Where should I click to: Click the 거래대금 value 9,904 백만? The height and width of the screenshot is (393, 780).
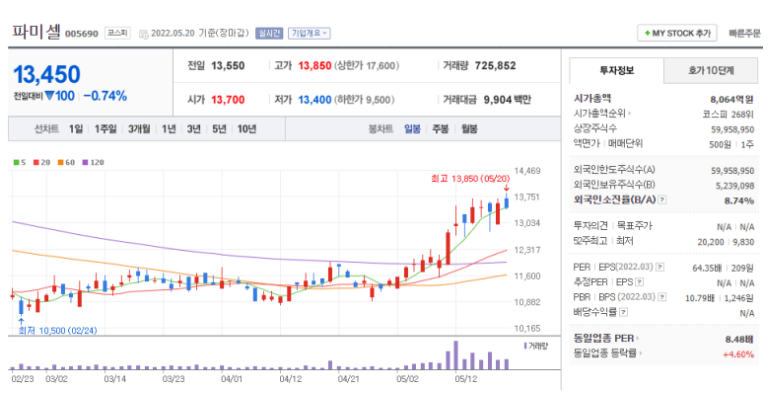tap(507, 100)
